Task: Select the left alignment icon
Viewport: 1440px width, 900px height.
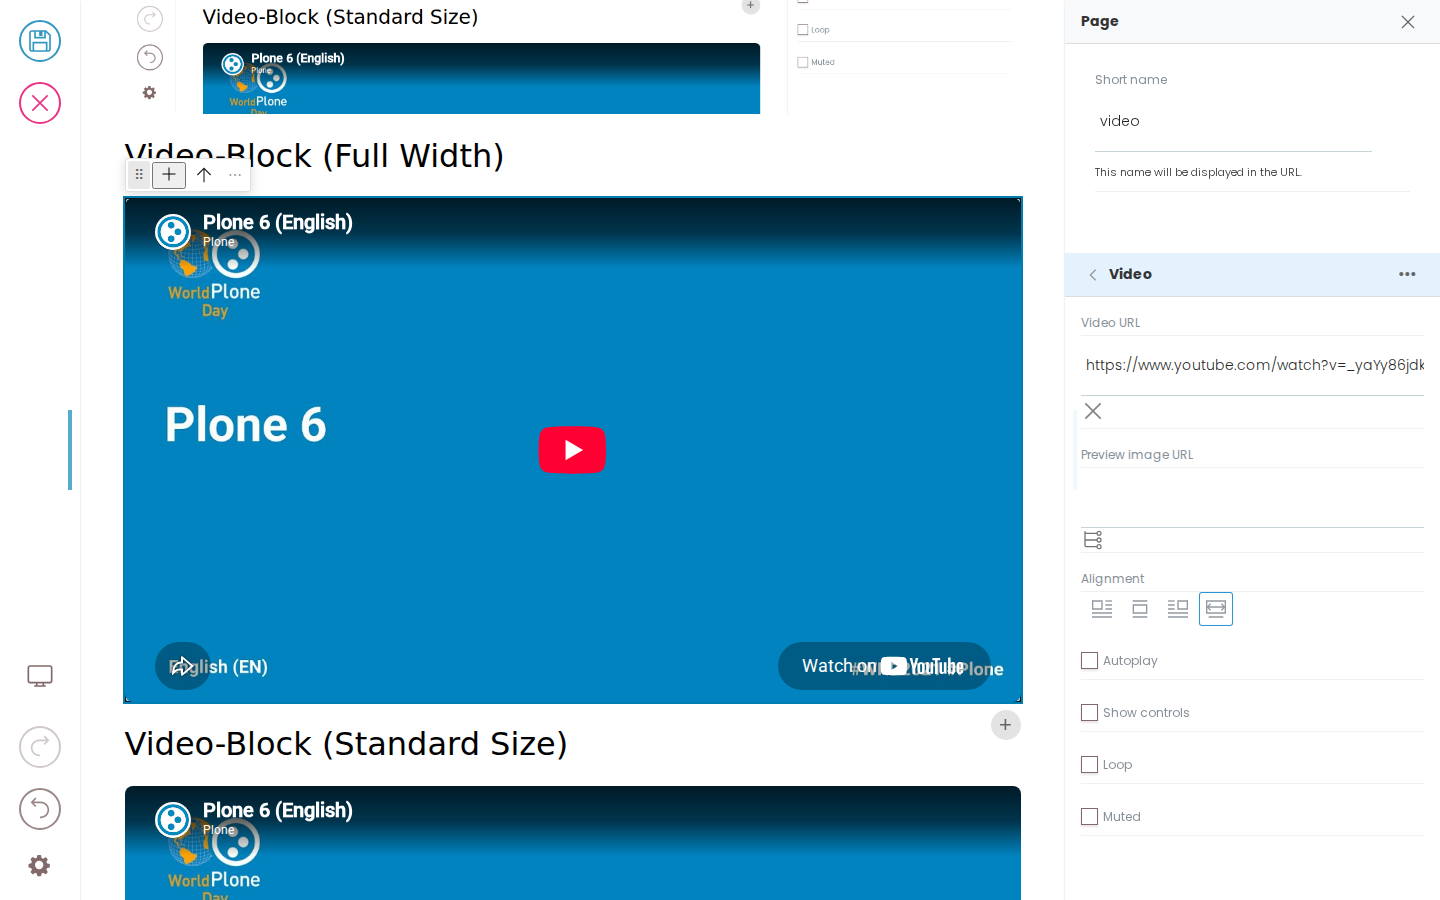Action: tap(1102, 609)
